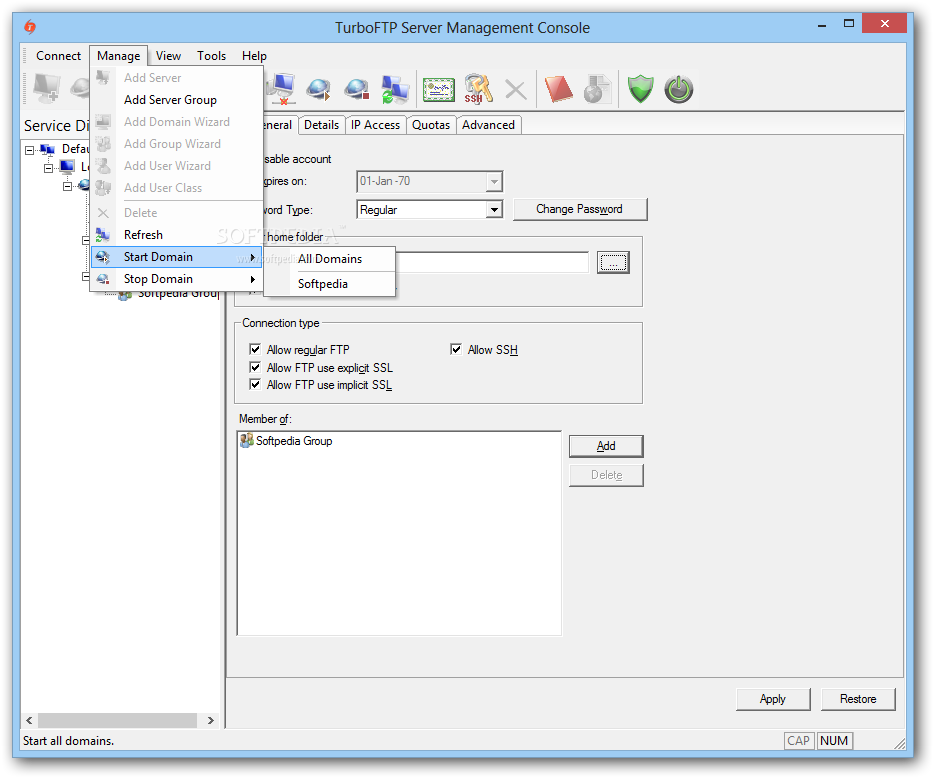Click the NUM status bar indicator
The width and height of the screenshot is (934, 778).
pyautogui.click(x=834, y=740)
